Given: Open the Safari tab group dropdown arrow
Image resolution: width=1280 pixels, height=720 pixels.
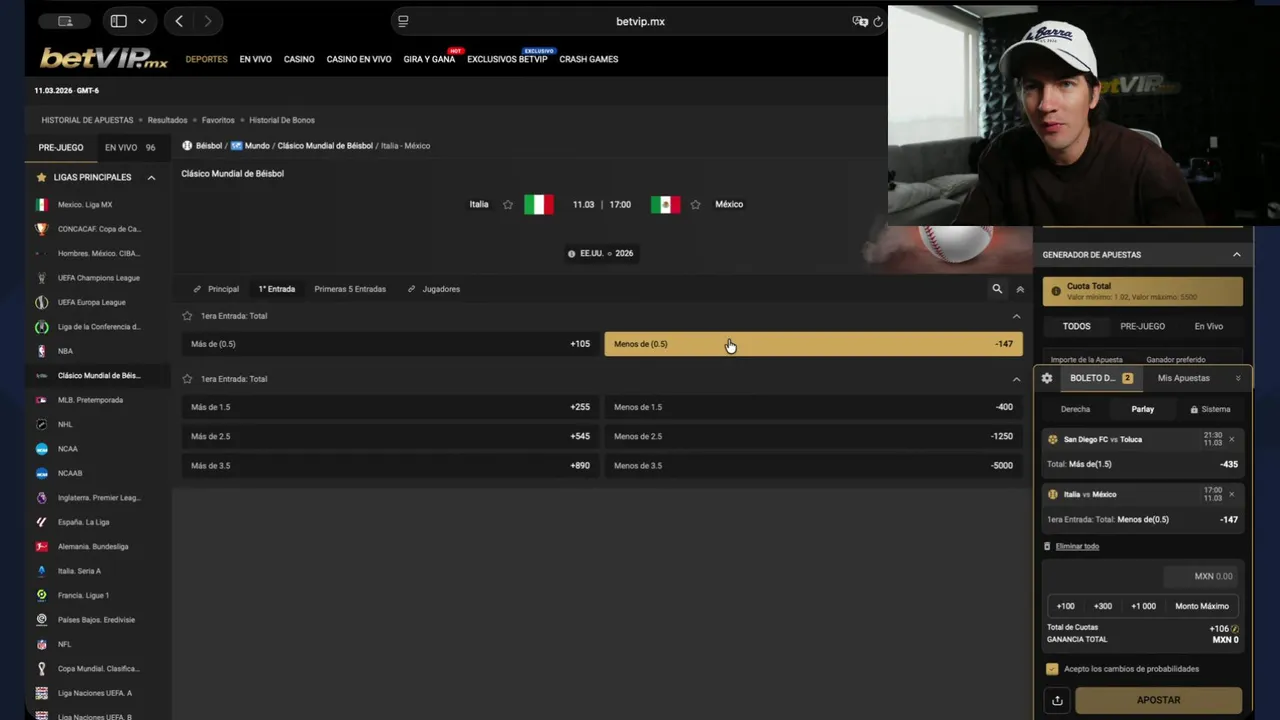Looking at the screenshot, I should coord(142,21).
